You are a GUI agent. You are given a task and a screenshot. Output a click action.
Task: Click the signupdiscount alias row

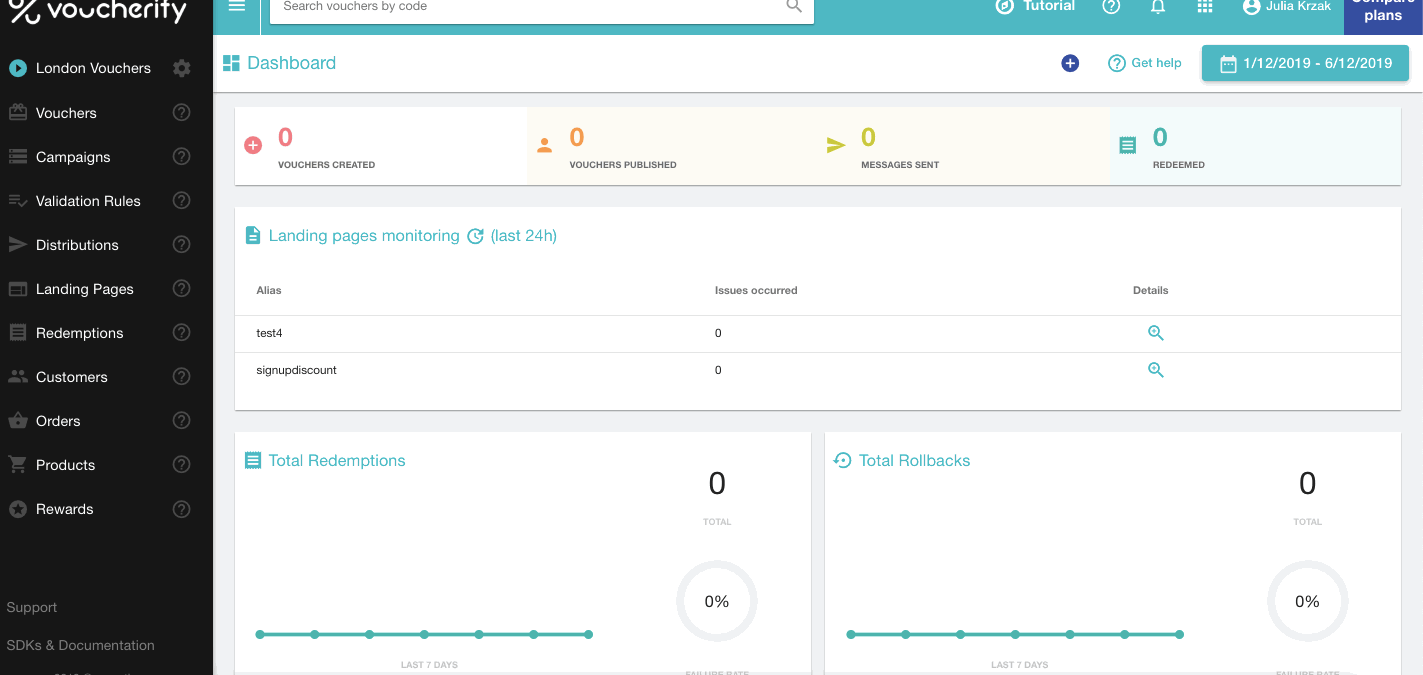(817, 370)
